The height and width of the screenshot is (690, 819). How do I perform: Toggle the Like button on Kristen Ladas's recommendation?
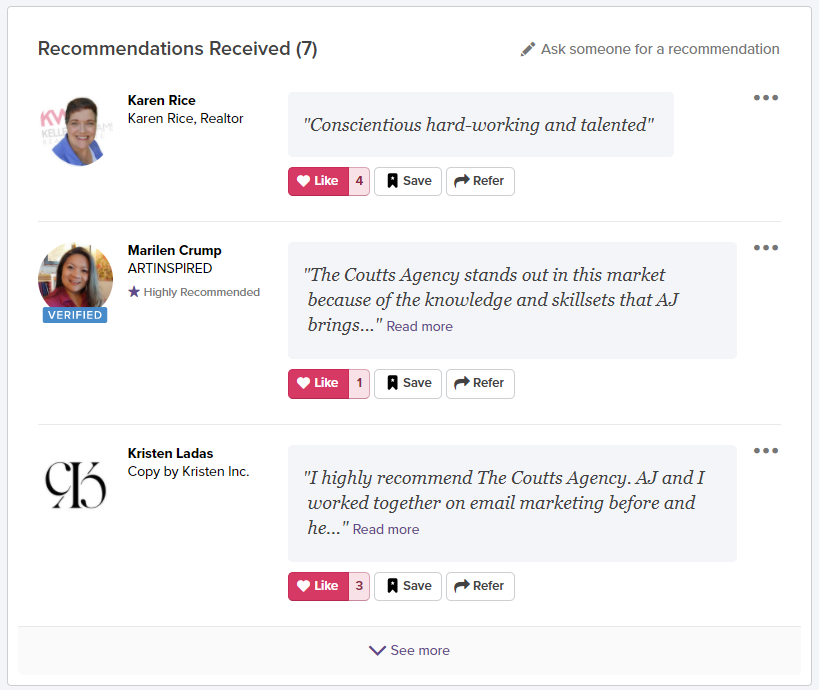(317, 586)
